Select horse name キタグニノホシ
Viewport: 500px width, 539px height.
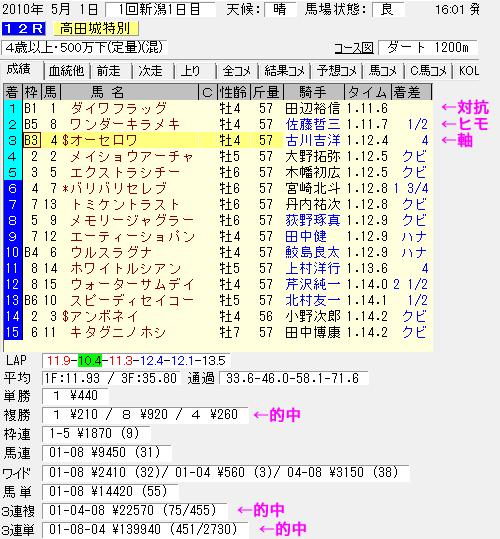[x=118, y=332]
